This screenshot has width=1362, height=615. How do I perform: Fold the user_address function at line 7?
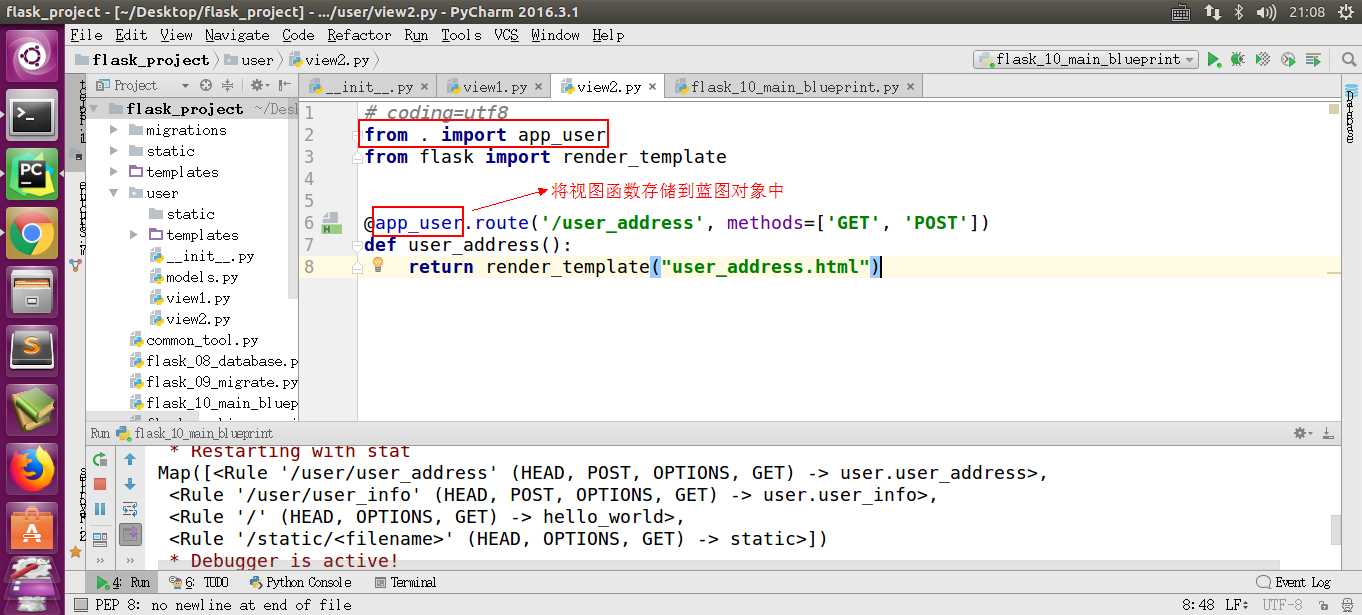(357, 245)
